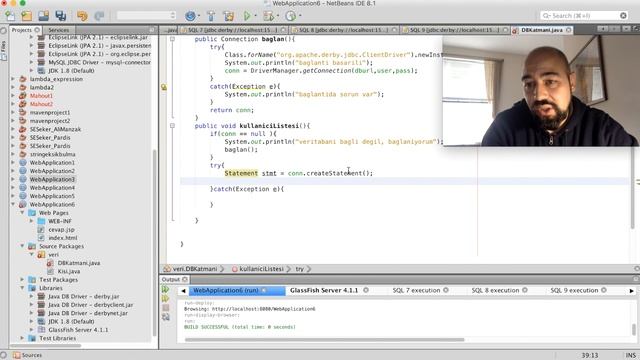Open the GlassFish Server 4.1.1 output tab
The image size is (640, 360).
324,290
